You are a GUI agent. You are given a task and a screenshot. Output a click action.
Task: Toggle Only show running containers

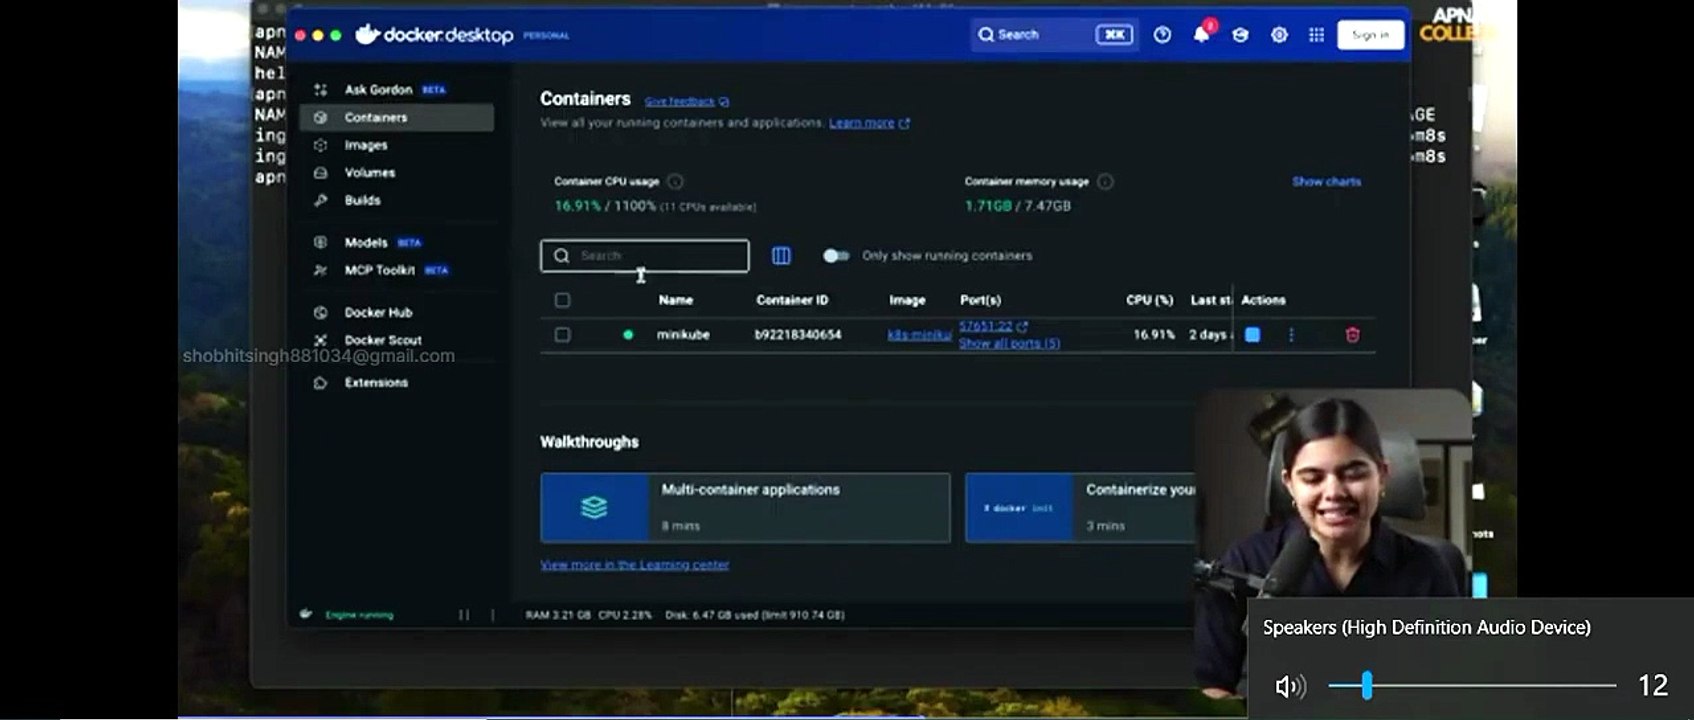coord(836,256)
